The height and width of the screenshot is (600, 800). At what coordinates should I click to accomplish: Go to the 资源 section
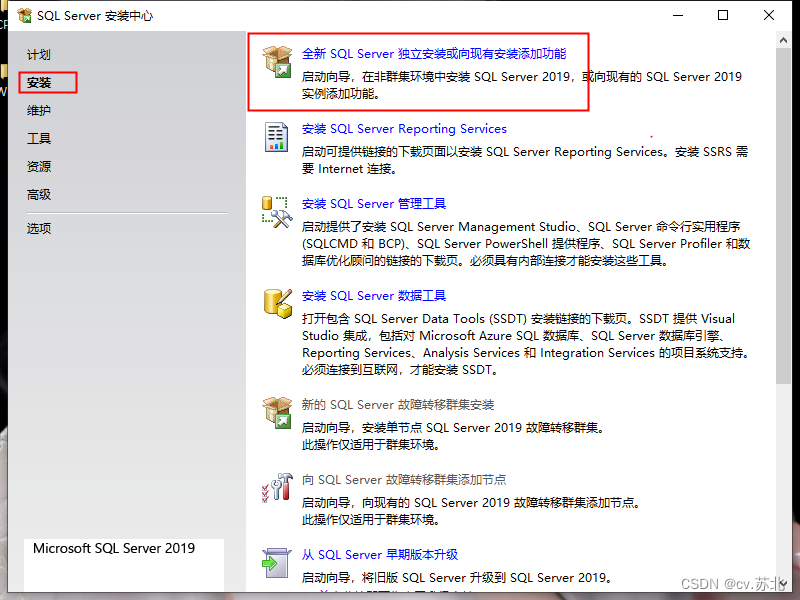tap(39, 167)
